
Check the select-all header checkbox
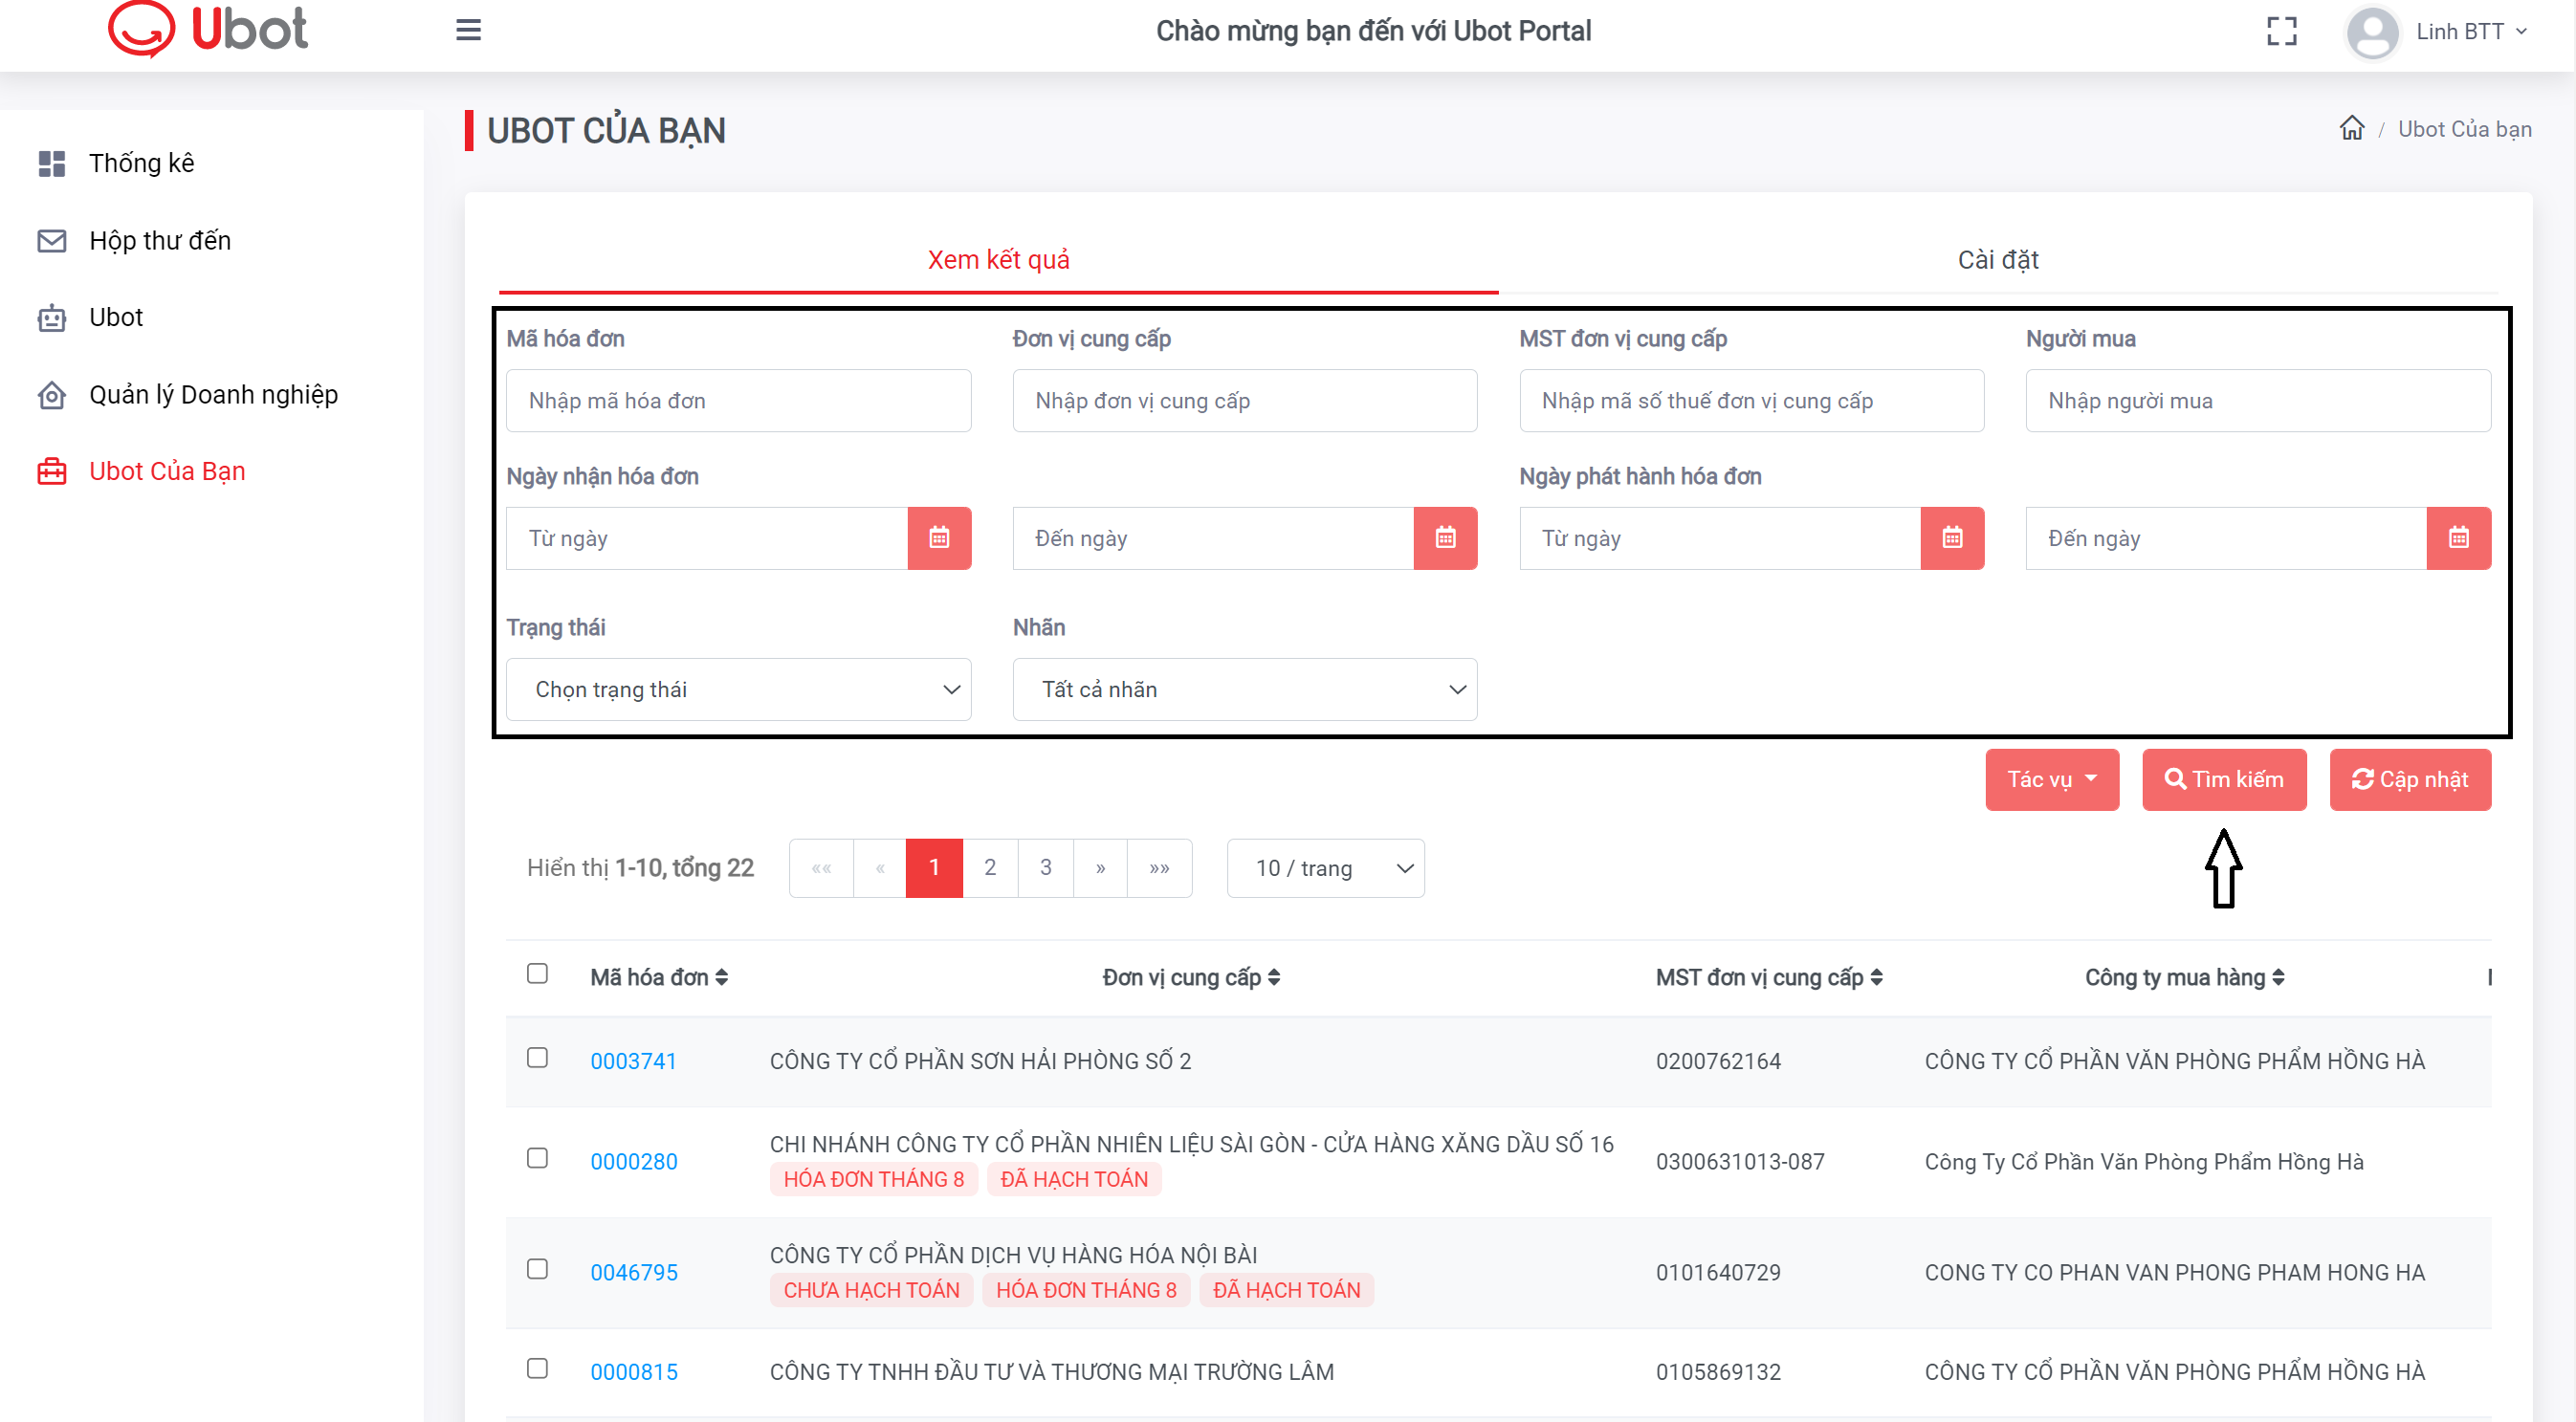[537, 973]
